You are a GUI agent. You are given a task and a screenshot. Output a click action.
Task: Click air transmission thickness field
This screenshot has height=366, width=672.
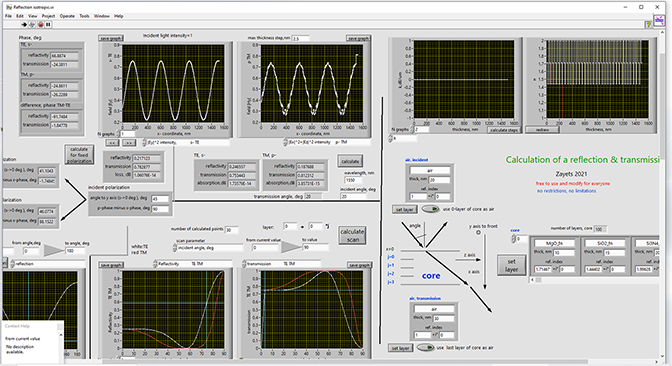[444, 318]
